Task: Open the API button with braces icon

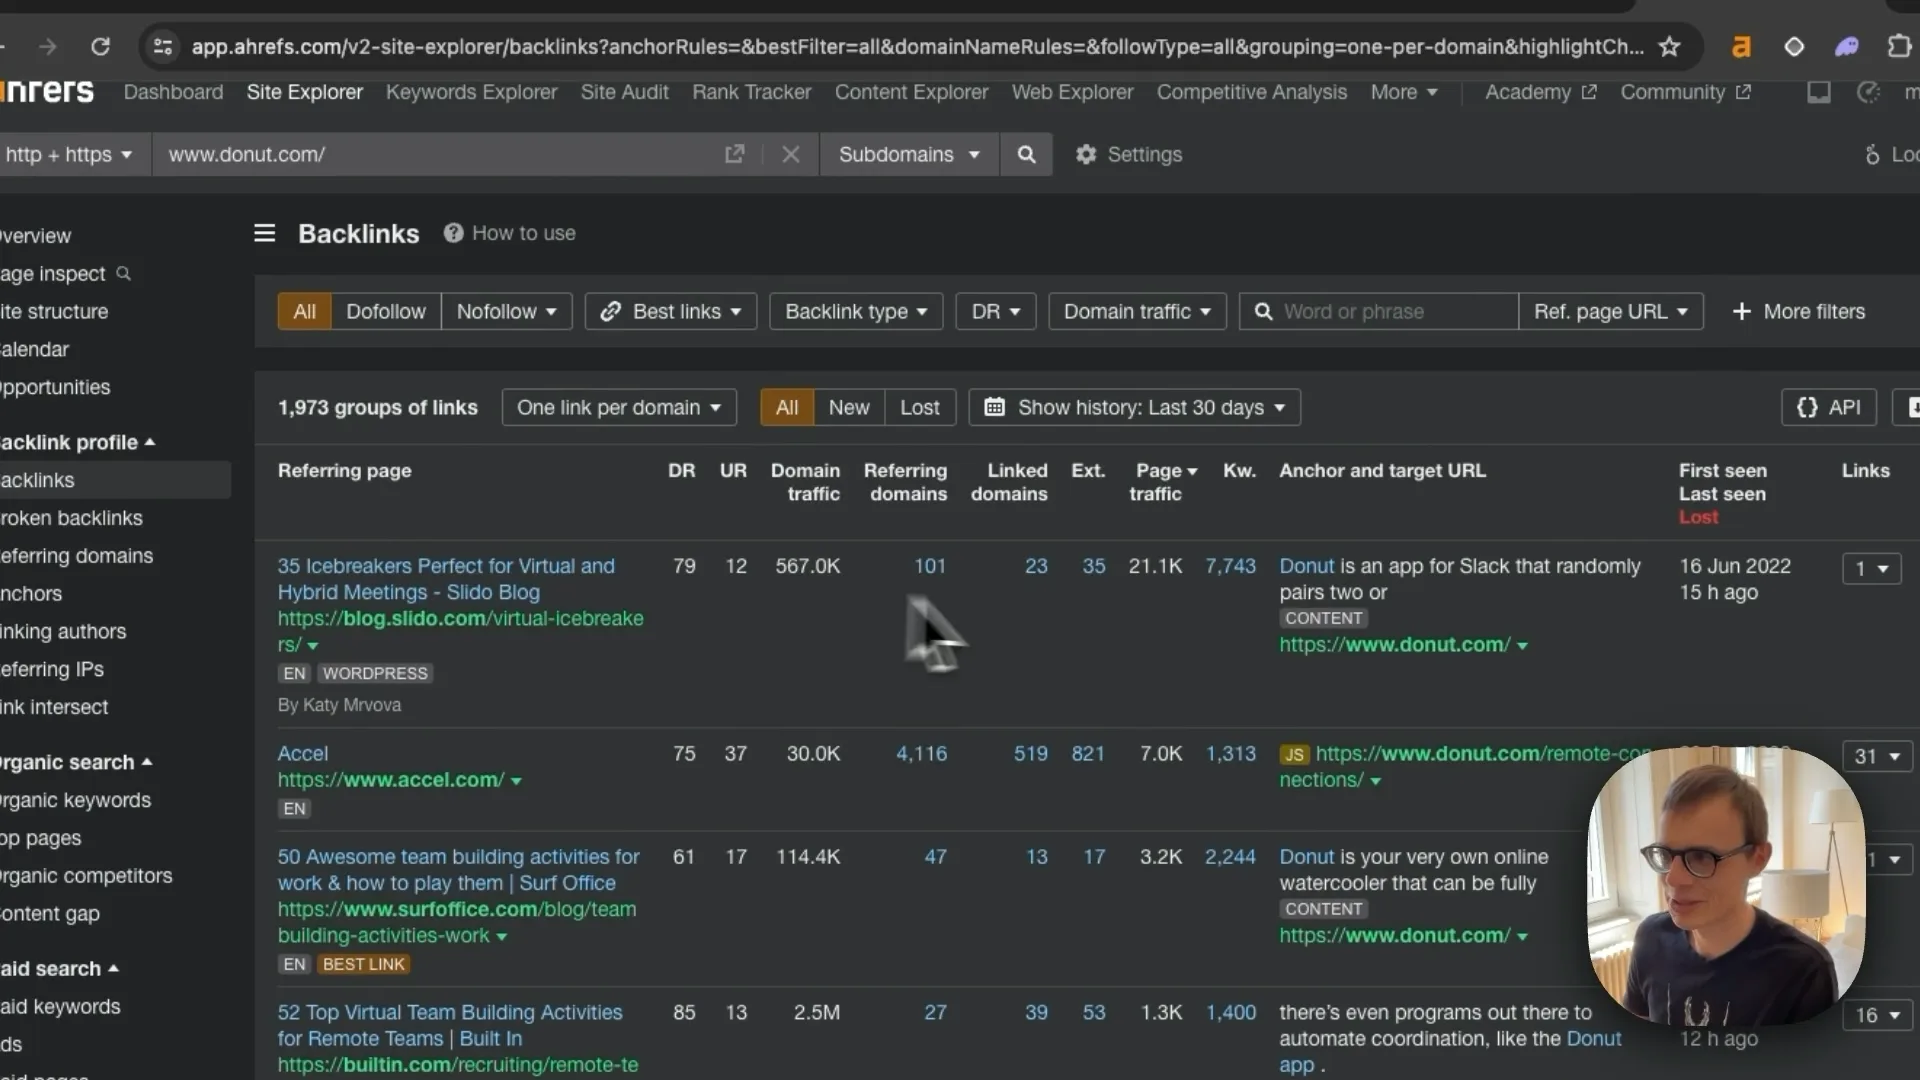Action: pos(1828,407)
